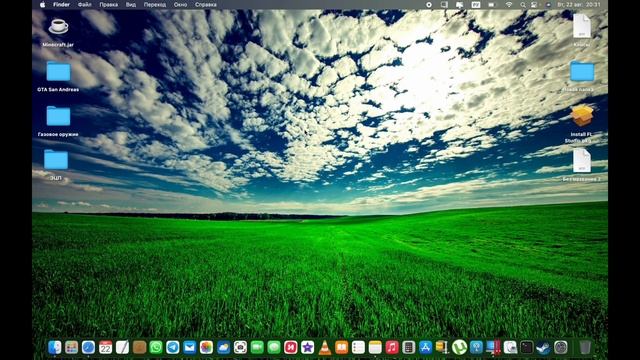Open the Apple menu
This screenshot has height=360, width=640.
[42, 5]
